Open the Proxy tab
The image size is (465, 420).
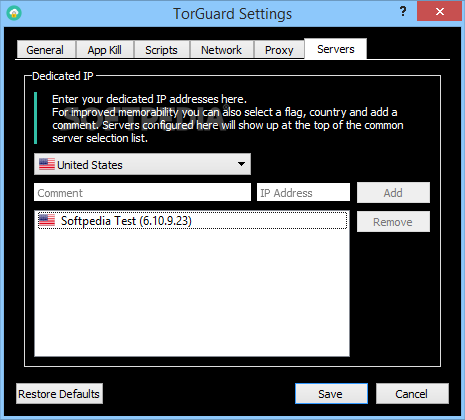coord(279,50)
